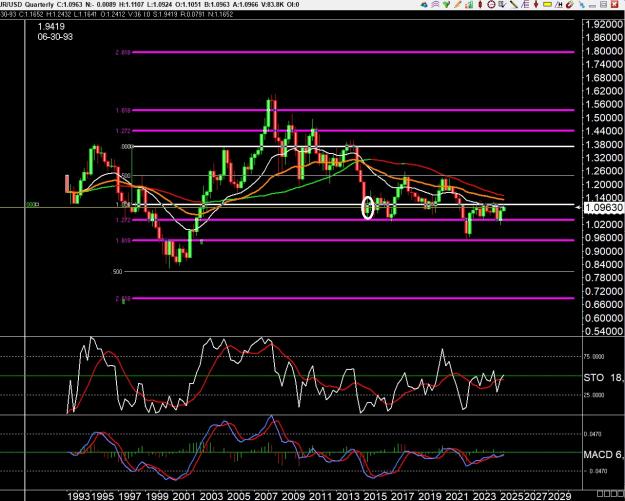The width and height of the screenshot is (625, 501).
Task: Select the yellow rectangle drawing tool
Action: click(x=548, y=4)
